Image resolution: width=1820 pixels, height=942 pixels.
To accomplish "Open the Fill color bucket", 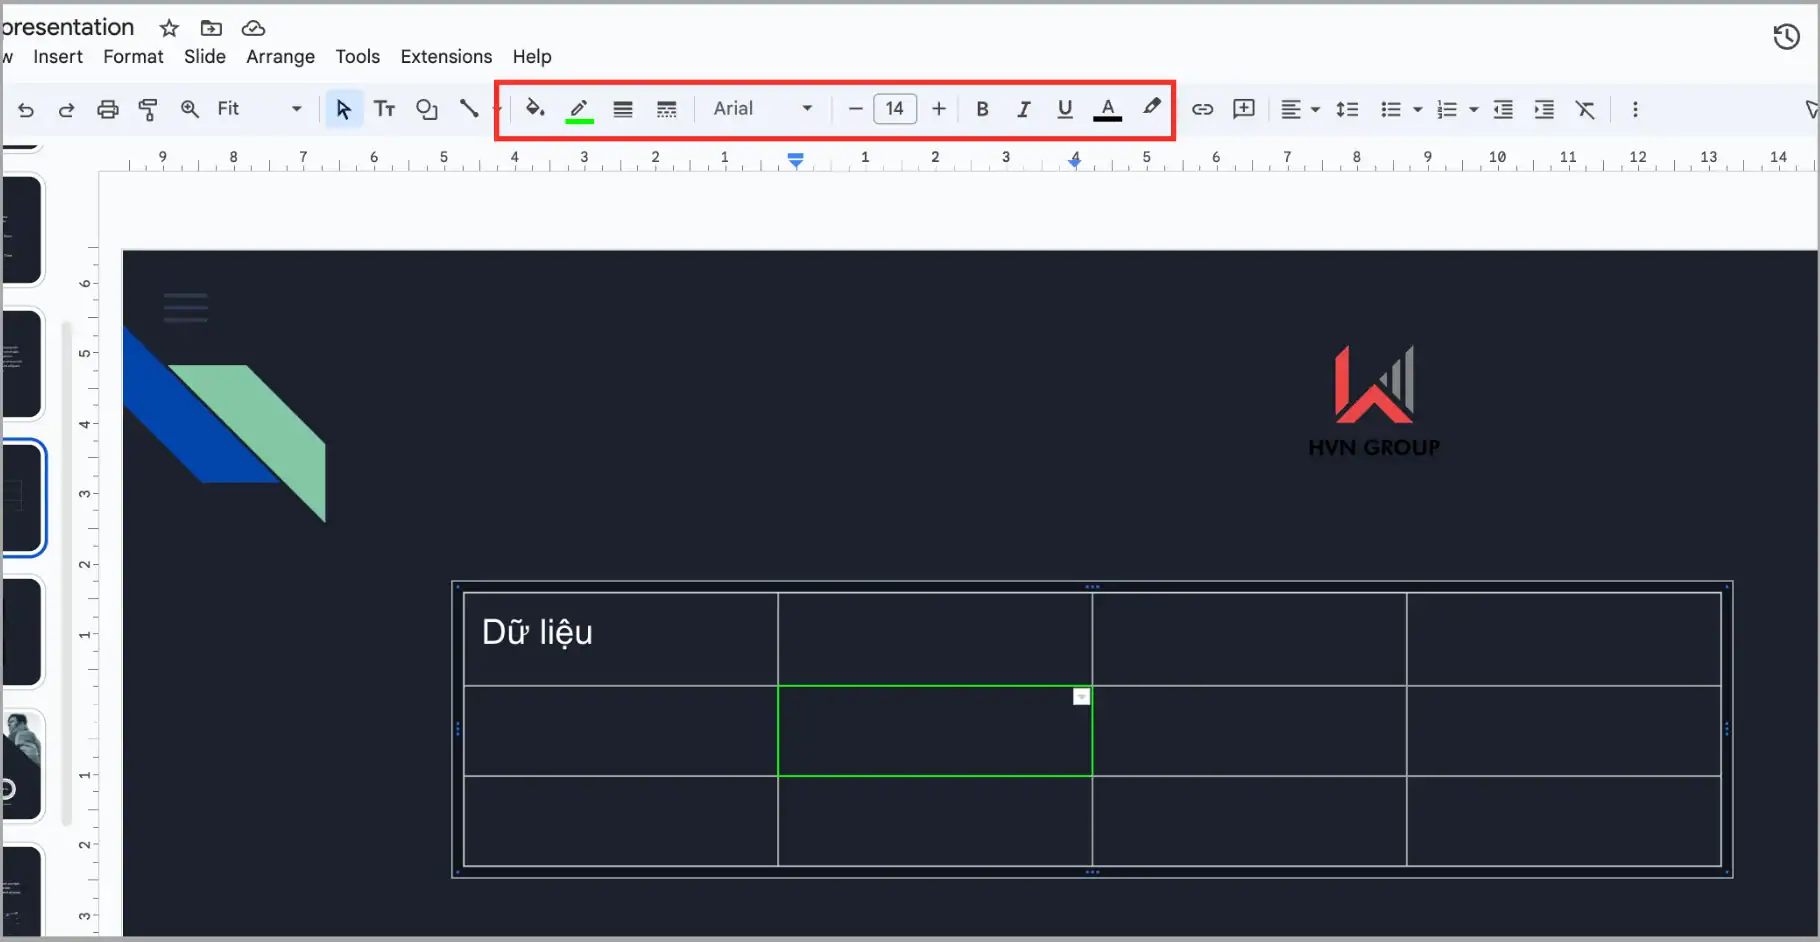I will pos(535,108).
